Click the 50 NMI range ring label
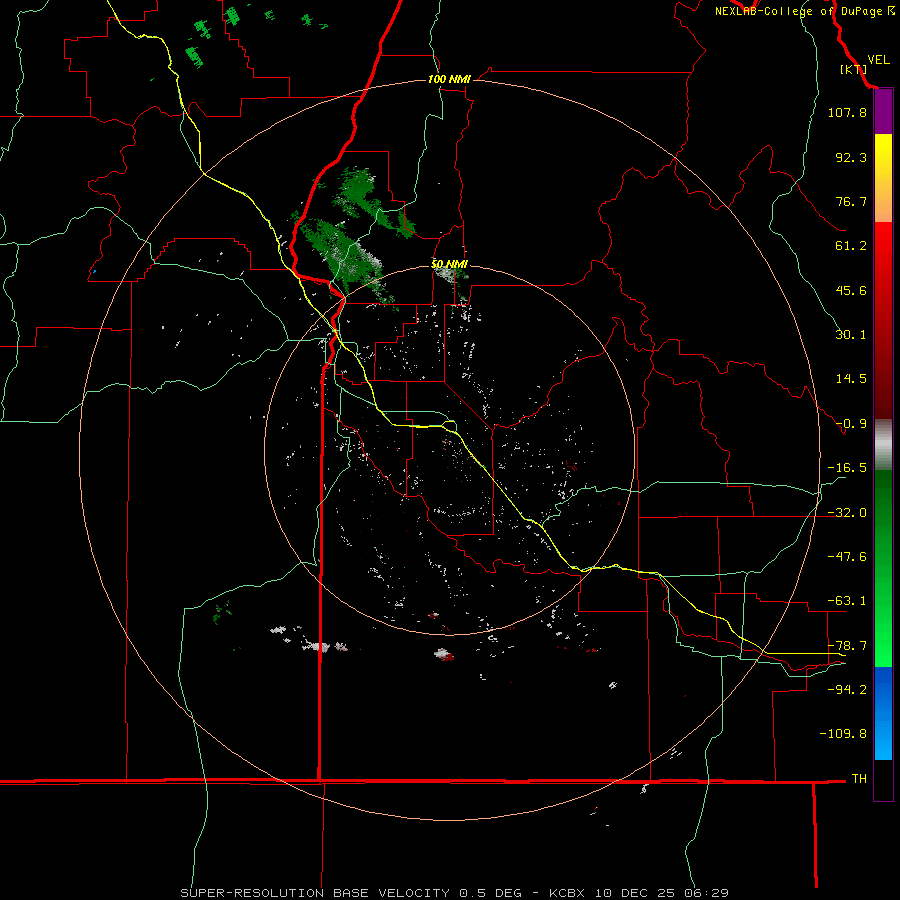Screen dimensions: 900x900 tap(449, 264)
